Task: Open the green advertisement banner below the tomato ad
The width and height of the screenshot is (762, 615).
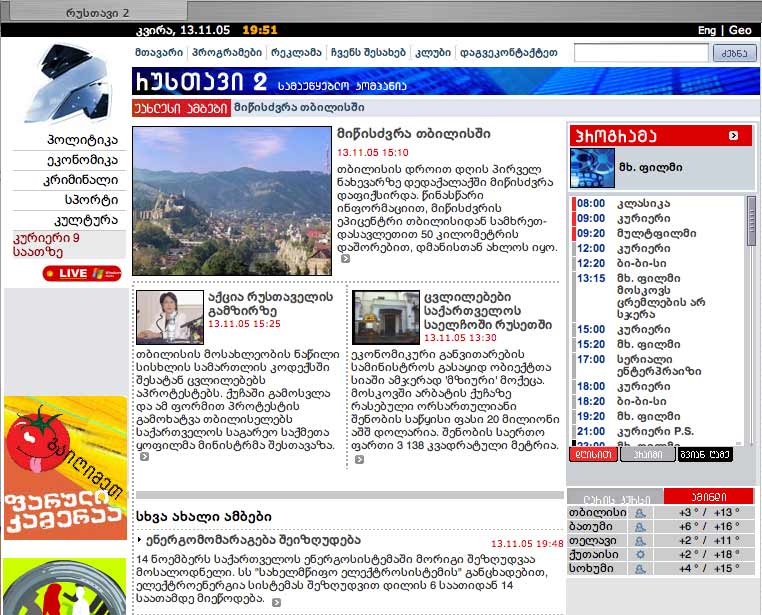Action: coord(65,586)
